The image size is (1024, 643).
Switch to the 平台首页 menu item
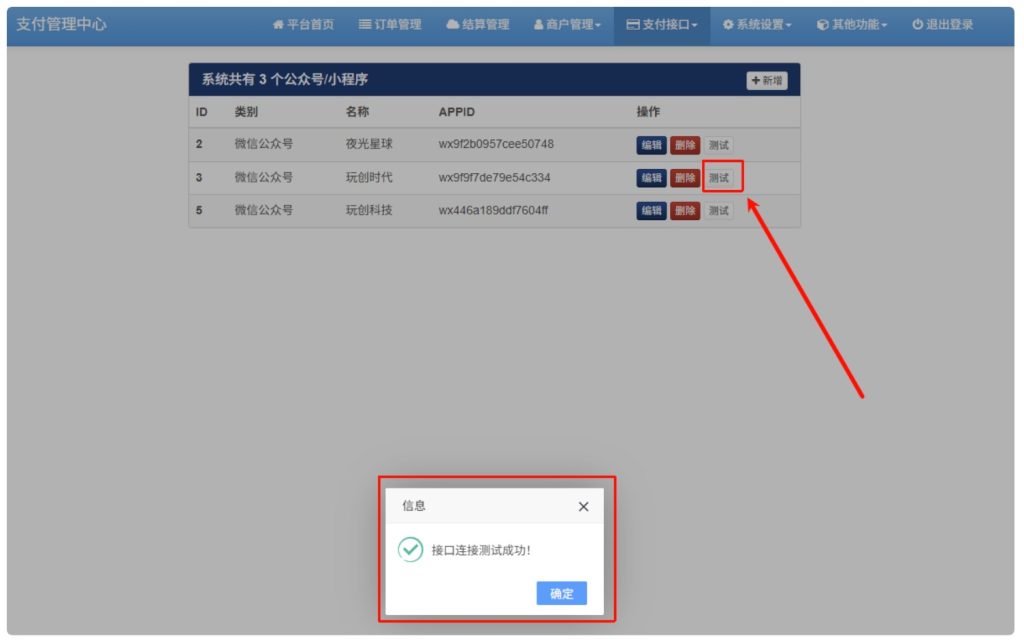point(302,24)
